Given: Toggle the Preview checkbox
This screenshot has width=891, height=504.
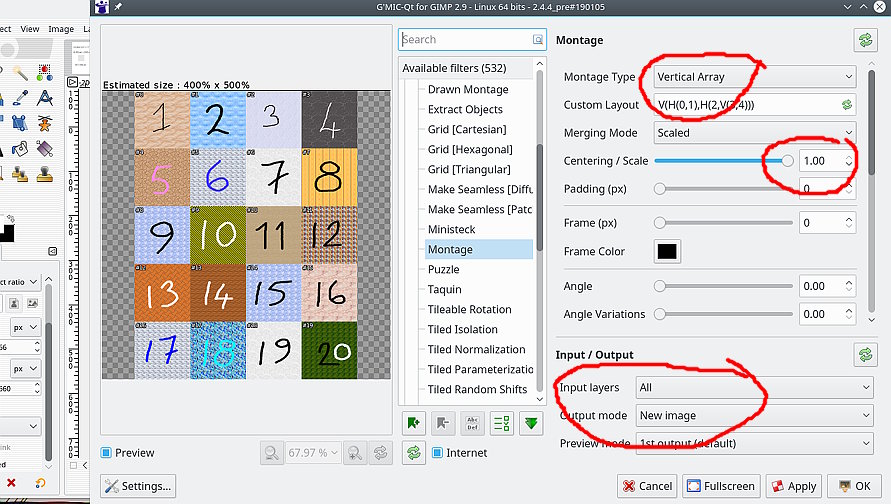Looking at the screenshot, I should pyautogui.click(x=107, y=453).
